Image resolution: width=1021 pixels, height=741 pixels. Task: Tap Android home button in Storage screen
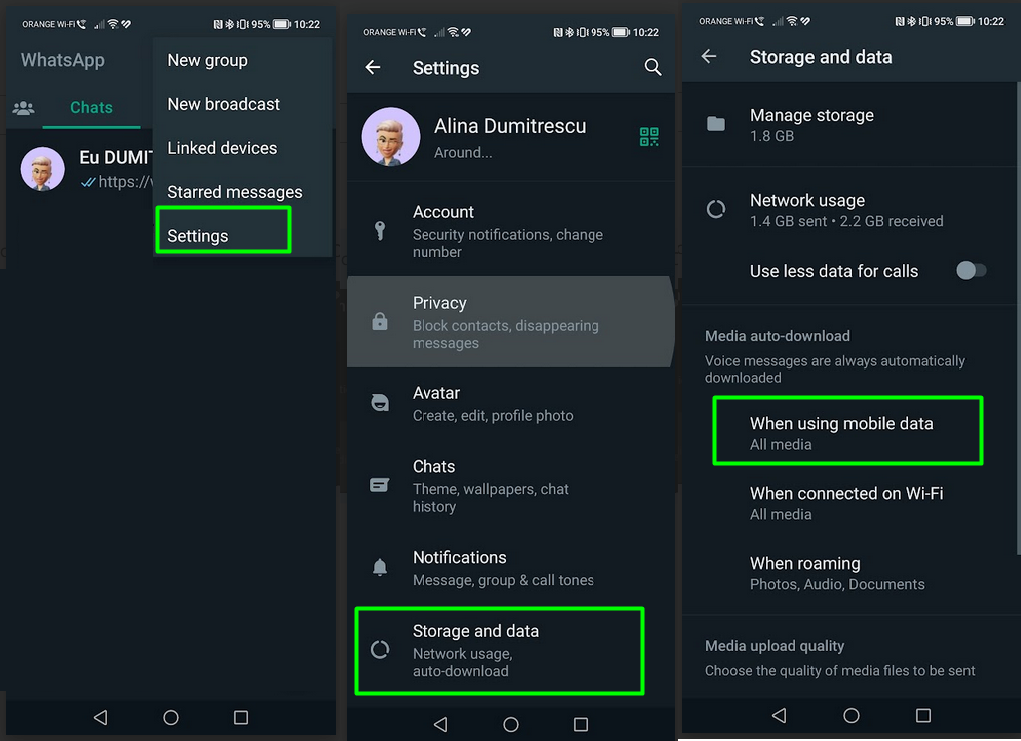(851, 716)
